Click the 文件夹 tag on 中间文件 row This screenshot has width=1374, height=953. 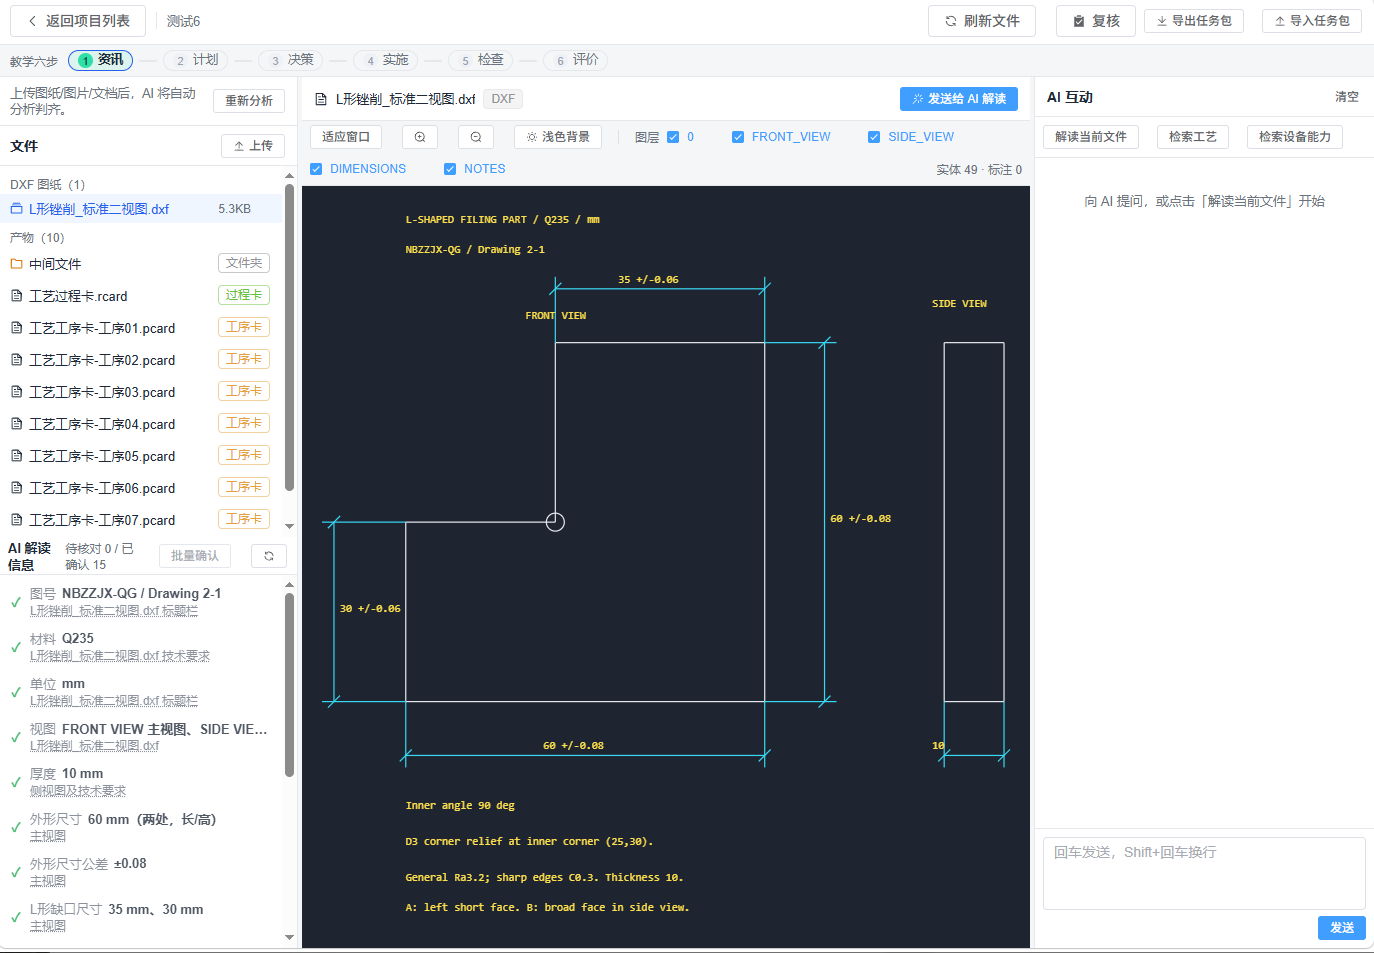244,263
